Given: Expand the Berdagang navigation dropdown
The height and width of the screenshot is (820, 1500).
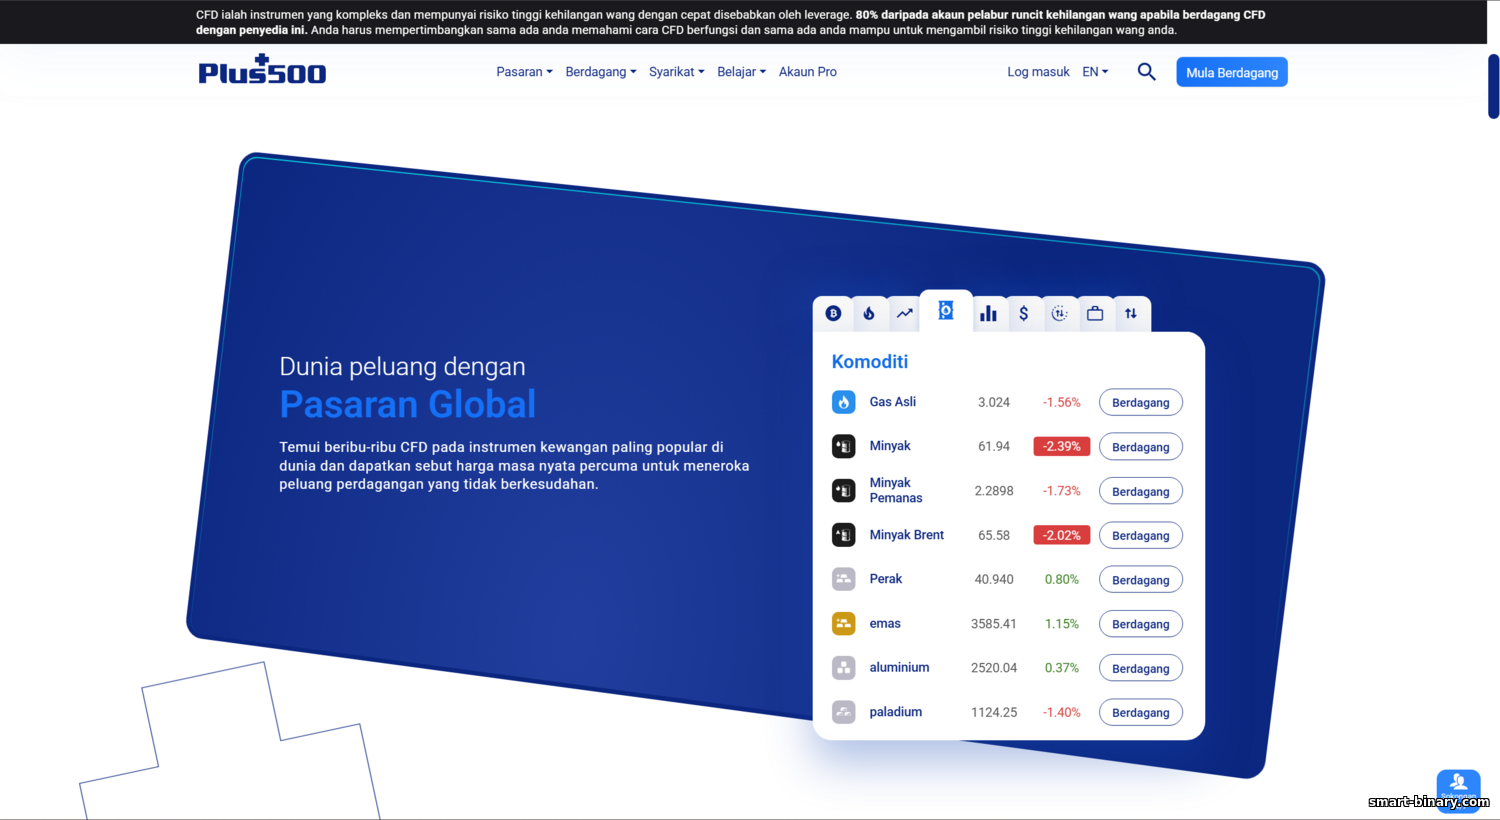Looking at the screenshot, I should pyautogui.click(x=600, y=72).
